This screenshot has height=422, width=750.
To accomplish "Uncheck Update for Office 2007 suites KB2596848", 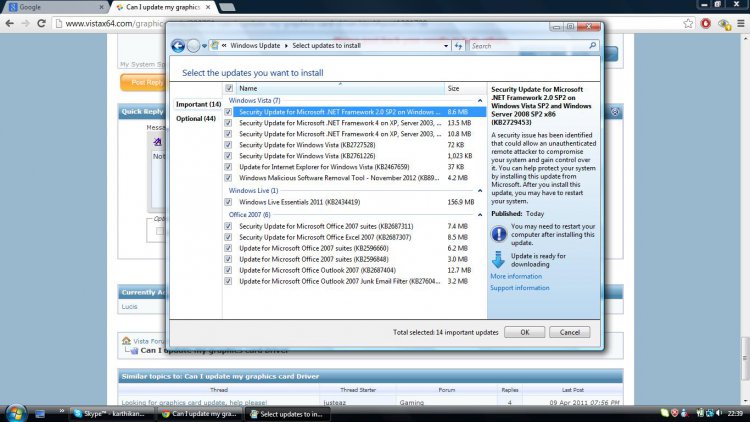I will (228, 259).
